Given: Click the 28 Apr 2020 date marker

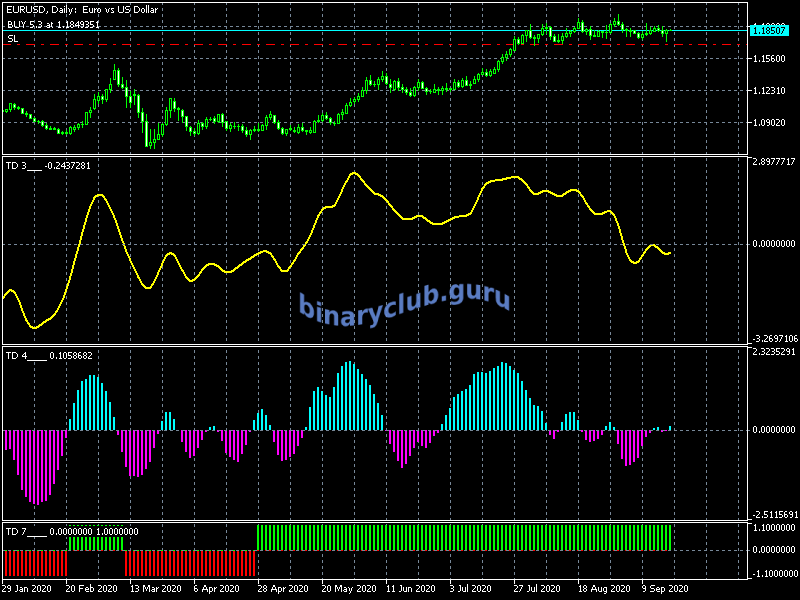Looking at the screenshot, I should (x=282, y=590).
